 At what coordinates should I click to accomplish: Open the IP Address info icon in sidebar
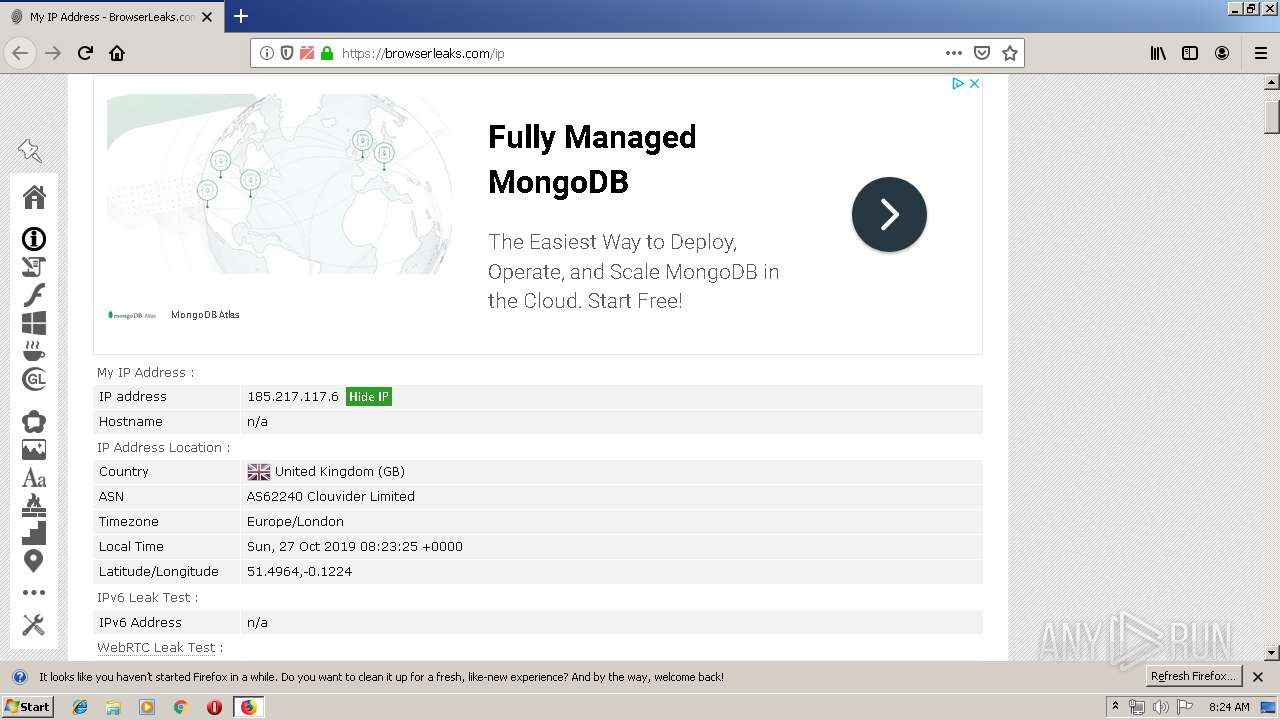click(x=34, y=239)
